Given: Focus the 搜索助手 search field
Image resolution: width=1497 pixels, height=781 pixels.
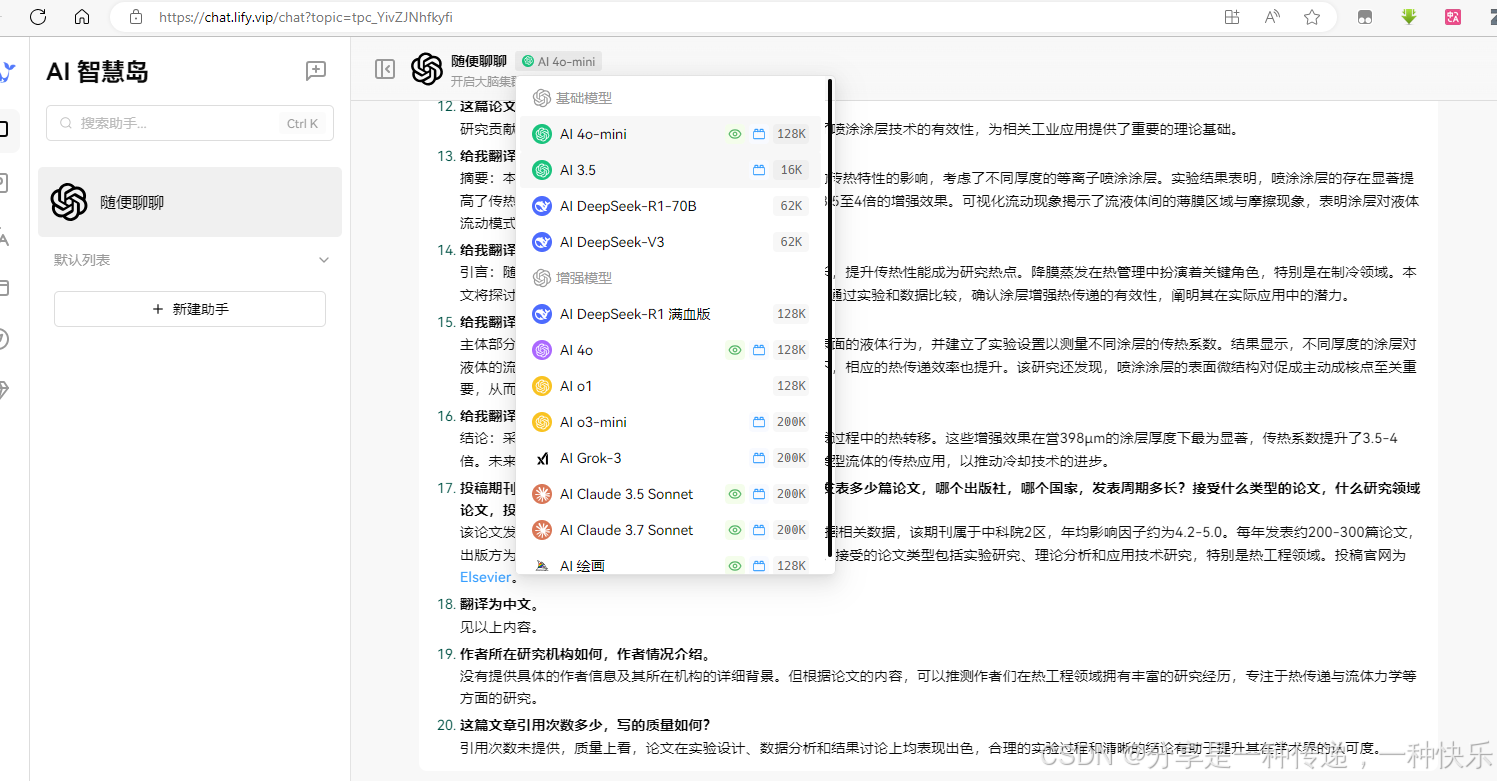Looking at the screenshot, I should pos(190,123).
